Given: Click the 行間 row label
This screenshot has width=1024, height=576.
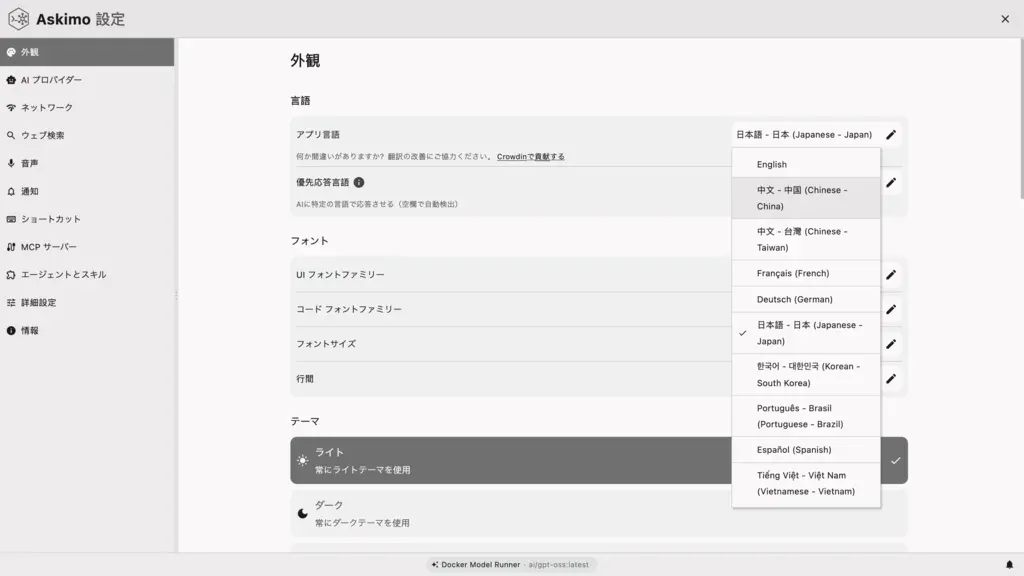Looking at the screenshot, I should coord(305,379).
